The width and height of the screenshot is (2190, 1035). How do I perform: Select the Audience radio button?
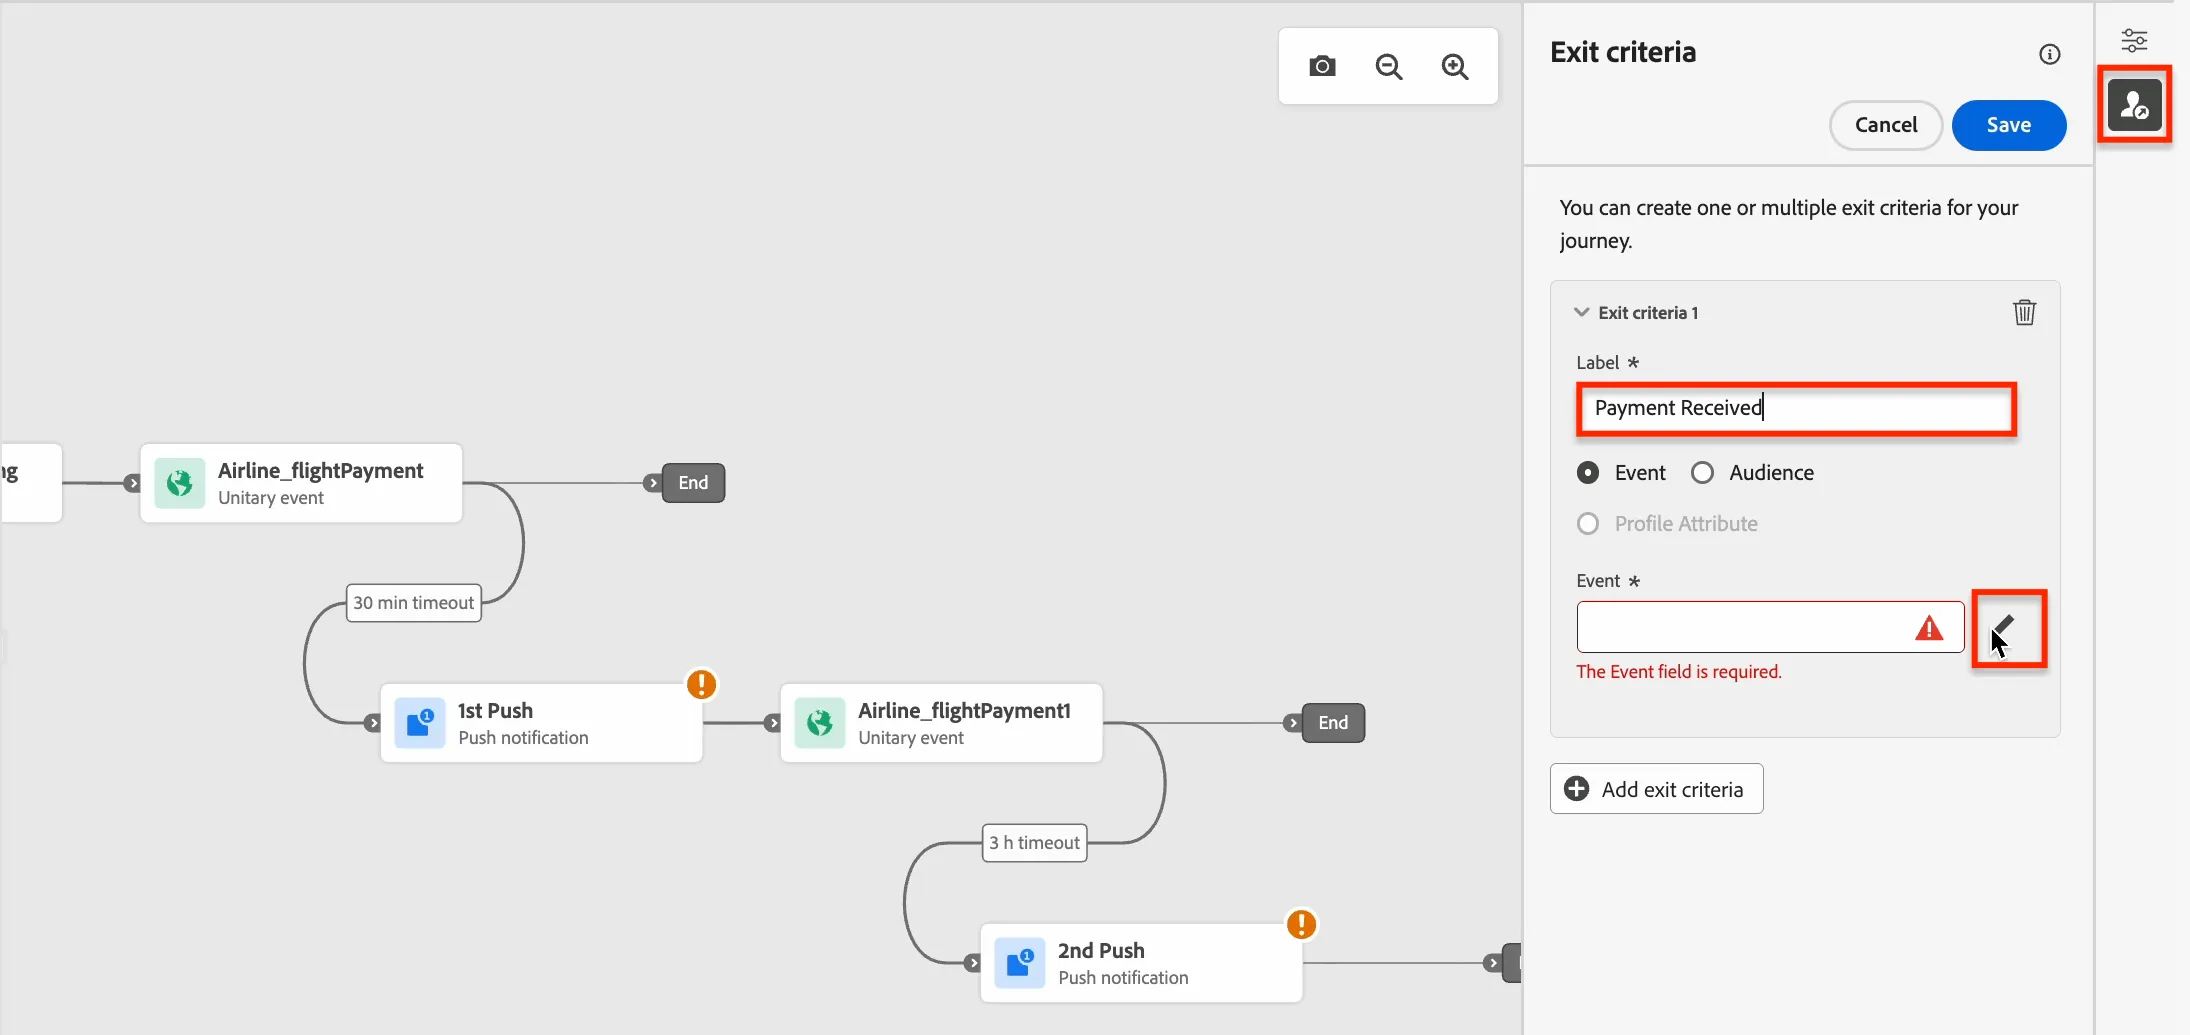[1702, 473]
